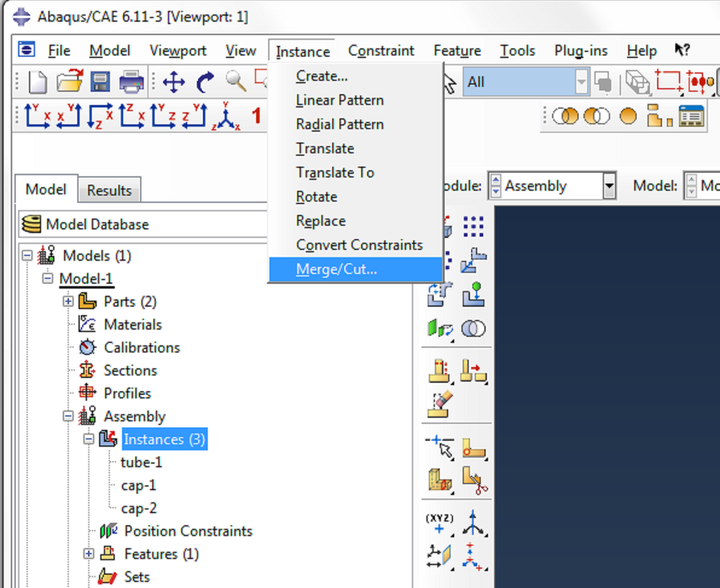Click the table-style icon on the right of the toolbar

(692, 116)
